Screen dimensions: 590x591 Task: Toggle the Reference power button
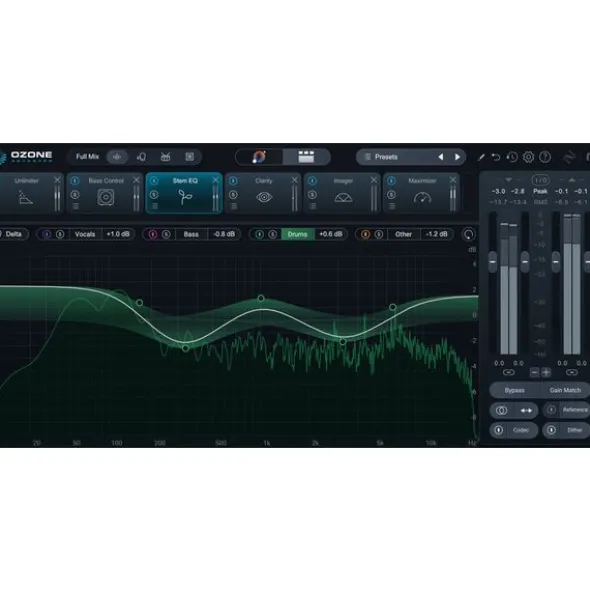point(551,410)
